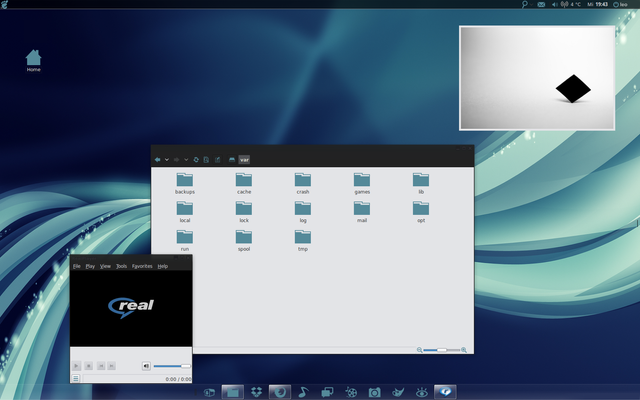Open the backups folder
The height and width of the screenshot is (400, 640).
click(x=184, y=183)
